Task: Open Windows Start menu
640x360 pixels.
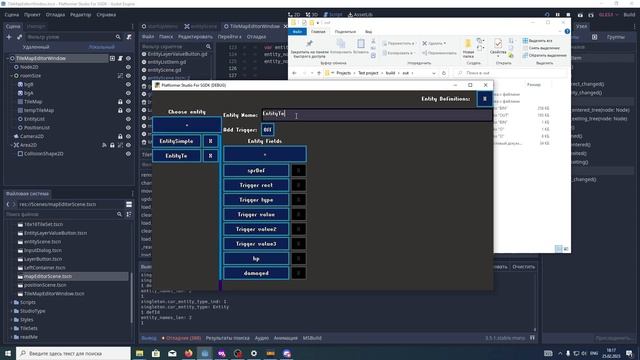Action: click(8, 353)
